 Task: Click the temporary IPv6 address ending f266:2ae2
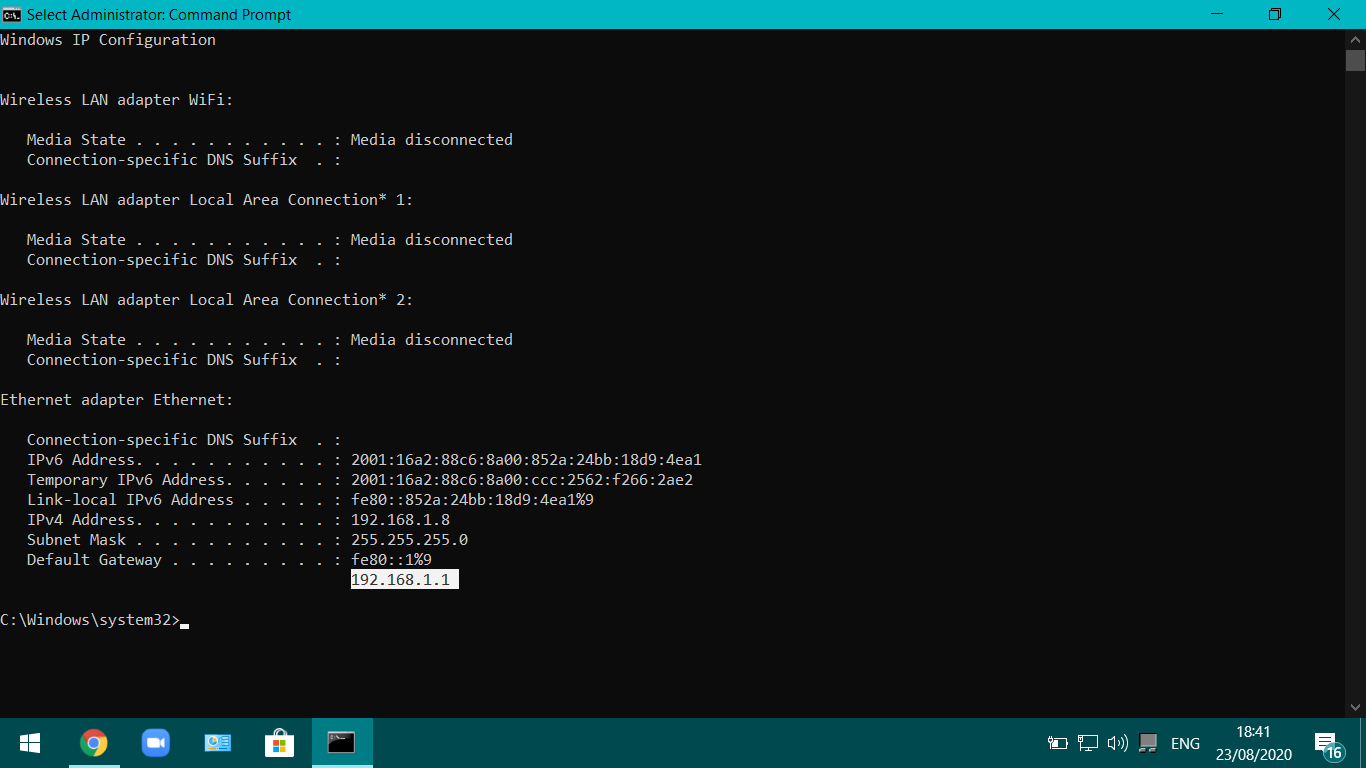(x=522, y=480)
